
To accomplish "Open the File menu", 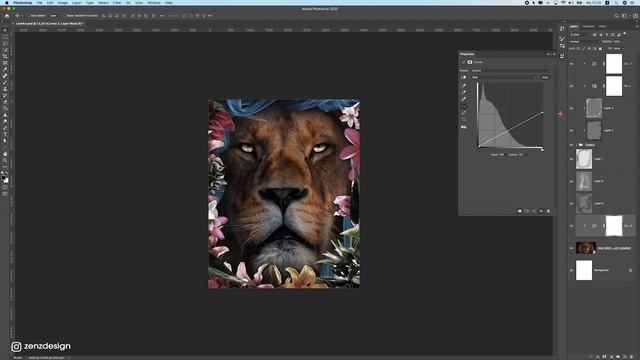I will click(x=39, y=2).
